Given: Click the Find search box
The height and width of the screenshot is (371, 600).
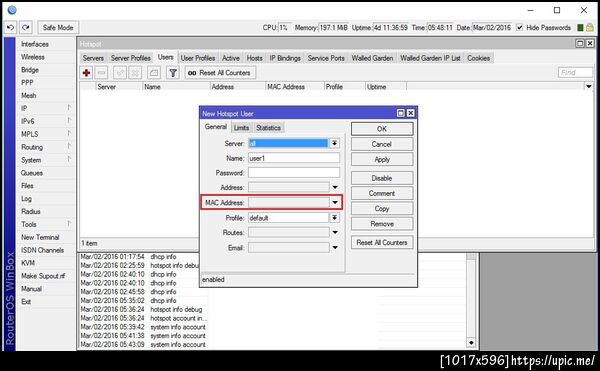Looking at the screenshot, I should [x=575, y=72].
